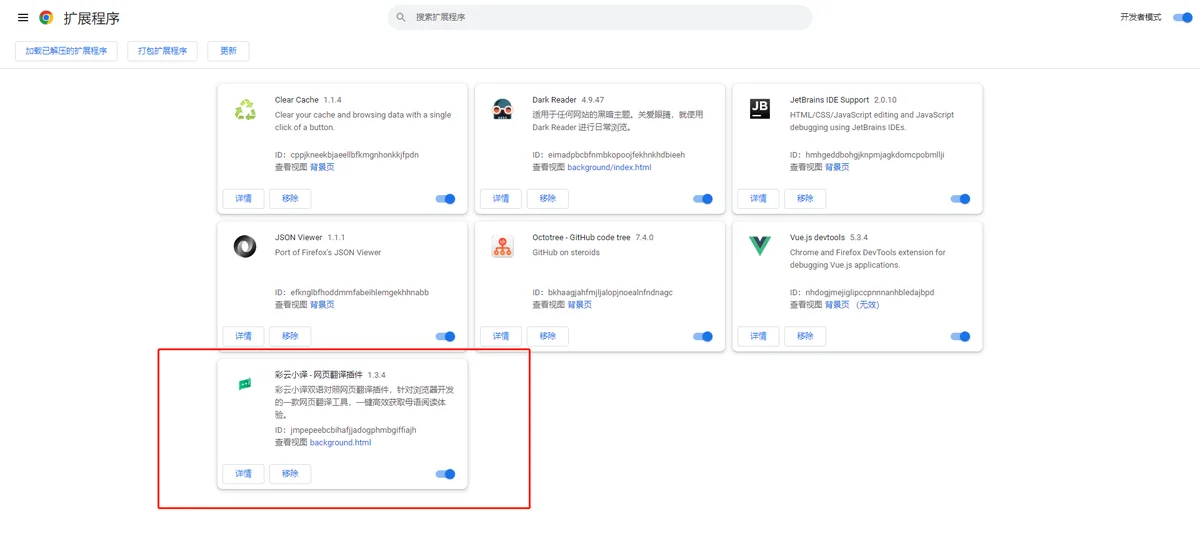Viewport: 1200px width, 551px height.
Task: Open 详情 details for Dark Reader
Action: coord(501,199)
